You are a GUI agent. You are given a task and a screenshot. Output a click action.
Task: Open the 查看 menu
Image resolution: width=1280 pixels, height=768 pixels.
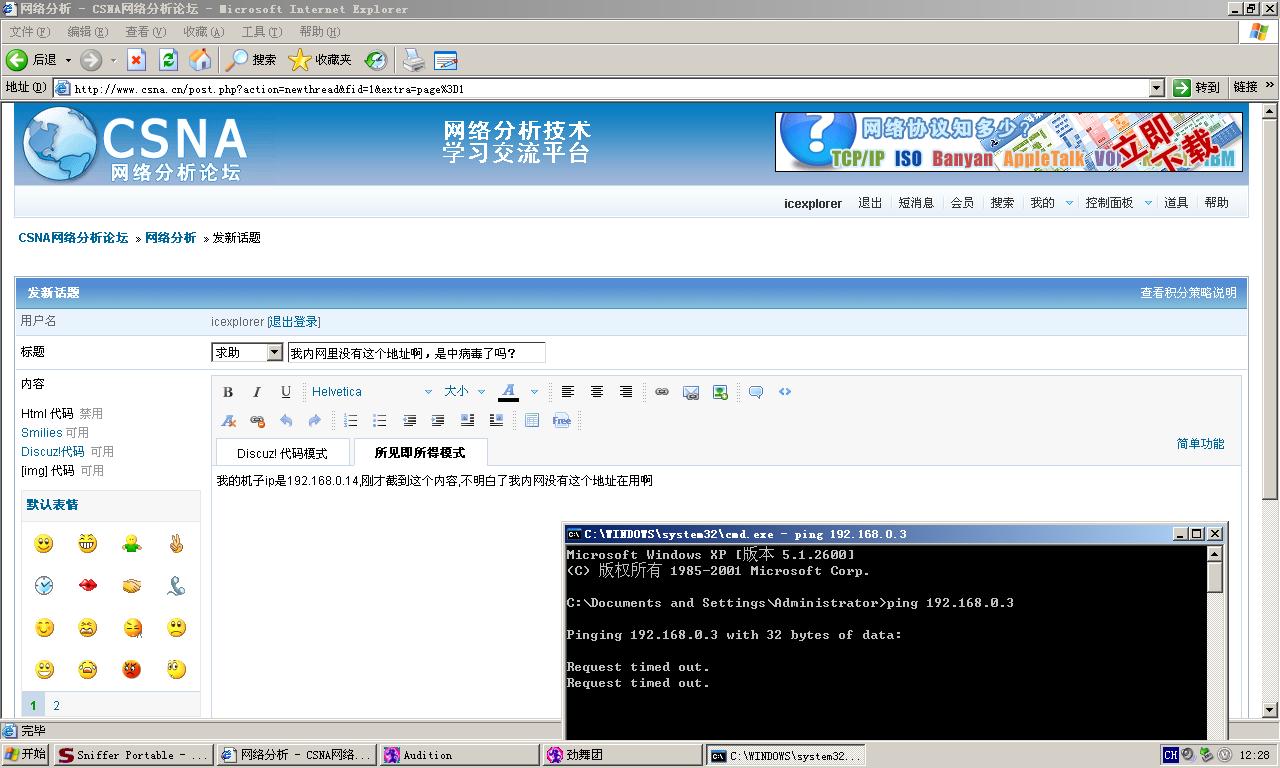(145, 32)
